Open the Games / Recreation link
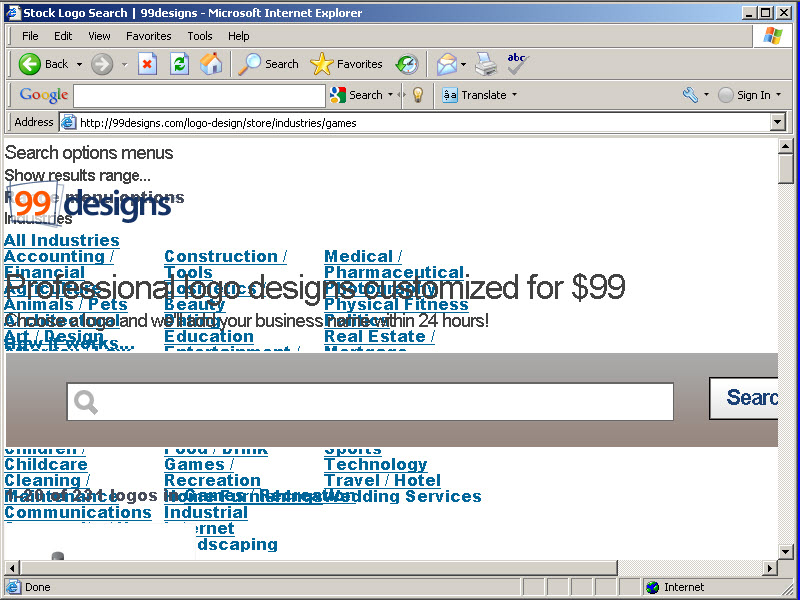This screenshot has width=800, height=600. point(212,472)
